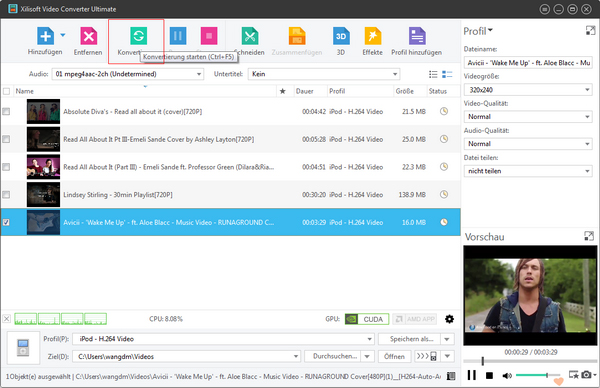Open the Audio track dropdown
The width and height of the screenshot is (600, 388).
(128, 74)
